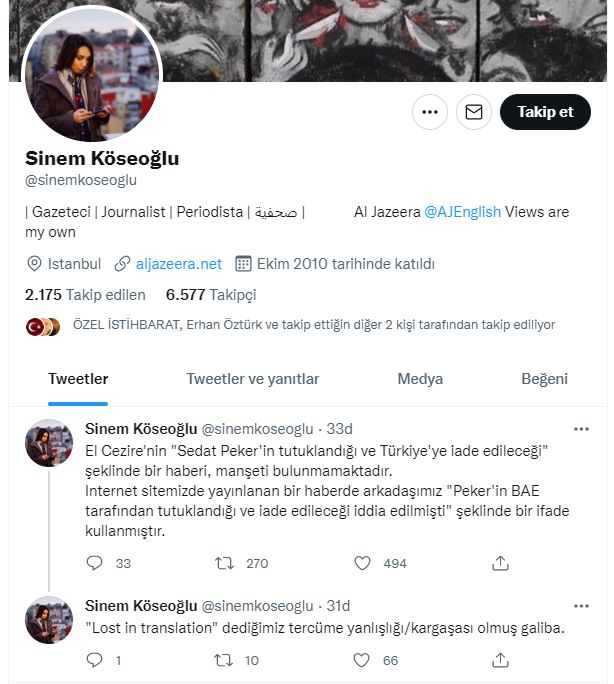
Task: Expand second tweet's more options menu
Action: [x=581, y=606]
